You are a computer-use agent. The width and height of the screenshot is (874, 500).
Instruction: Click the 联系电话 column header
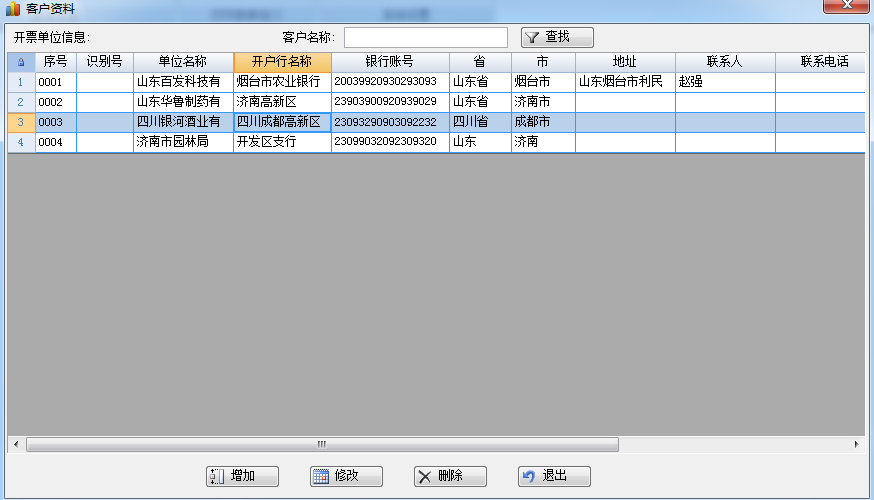[x=820, y=62]
